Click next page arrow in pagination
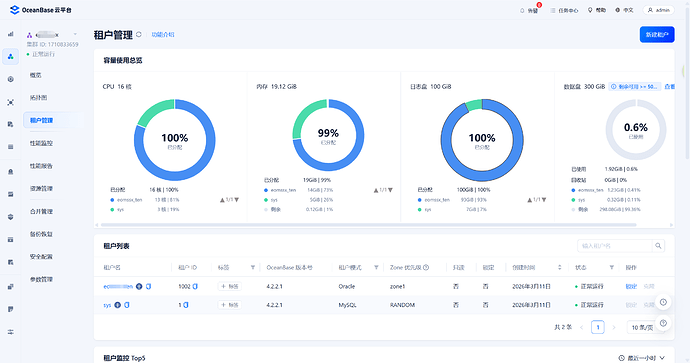 click(x=614, y=327)
